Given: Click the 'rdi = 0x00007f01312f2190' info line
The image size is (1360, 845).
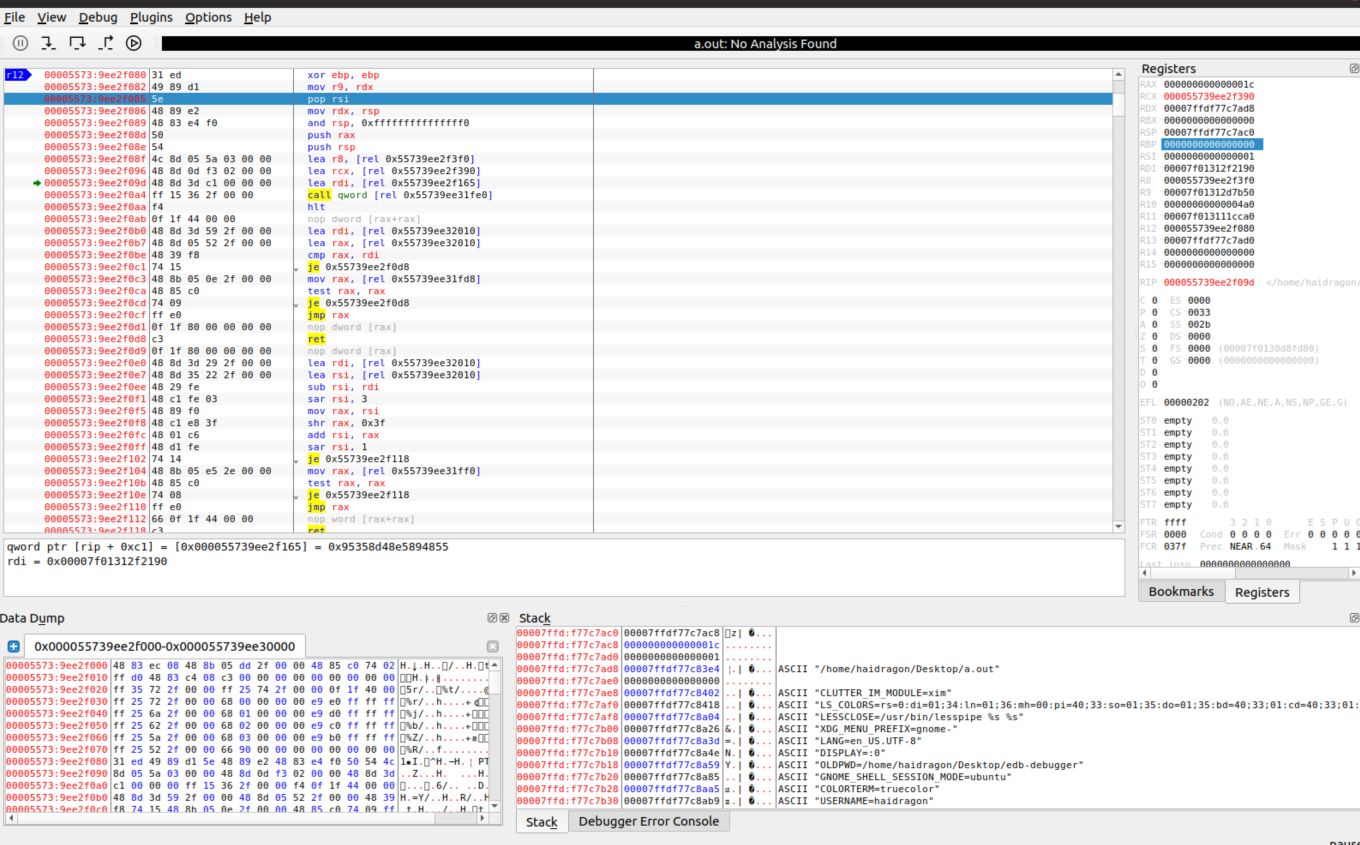Looking at the screenshot, I should click(x=87, y=561).
